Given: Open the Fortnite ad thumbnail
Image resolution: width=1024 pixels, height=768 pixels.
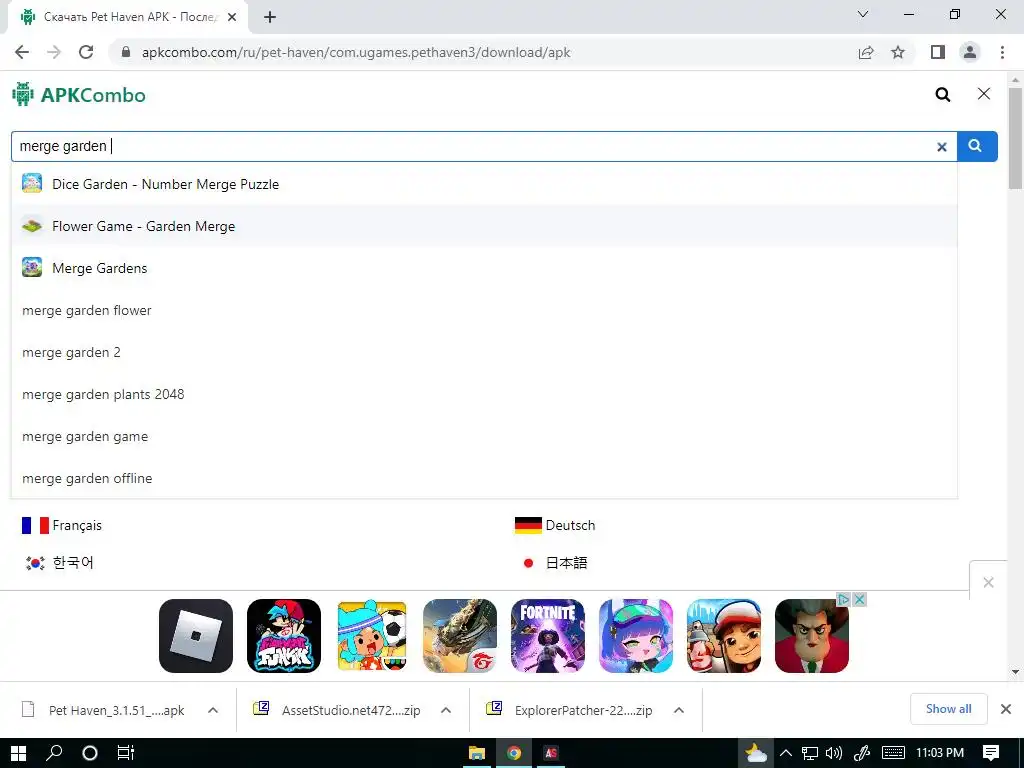Looking at the screenshot, I should (x=548, y=635).
